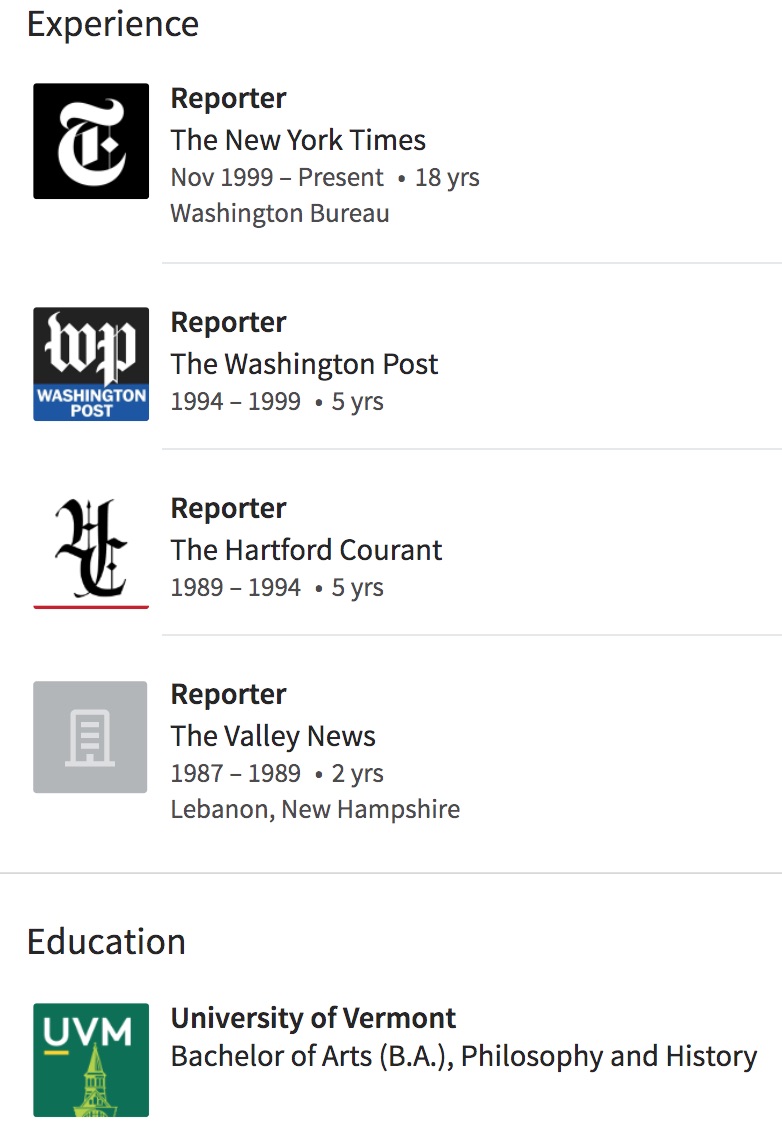Open The New York Times company link
782x1142 pixels.
click(x=298, y=140)
